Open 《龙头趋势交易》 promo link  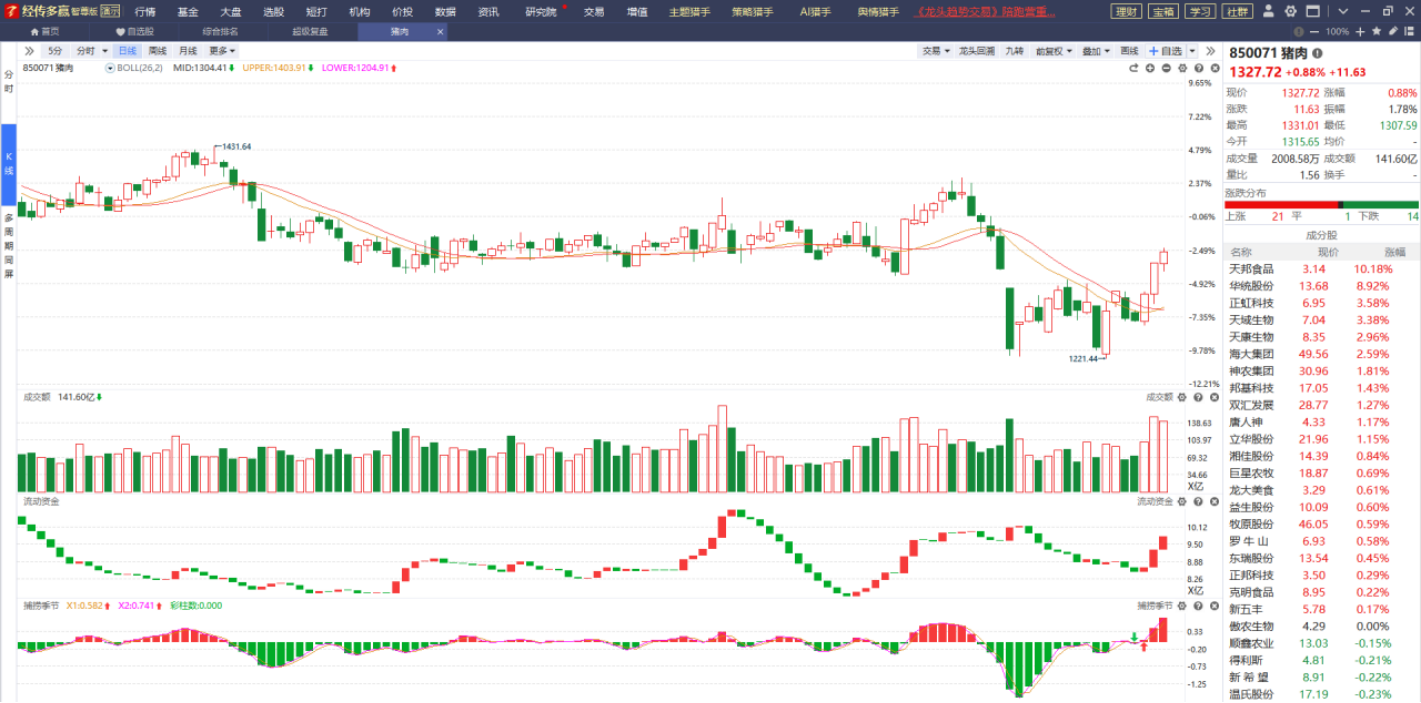[x=985, y=12]
